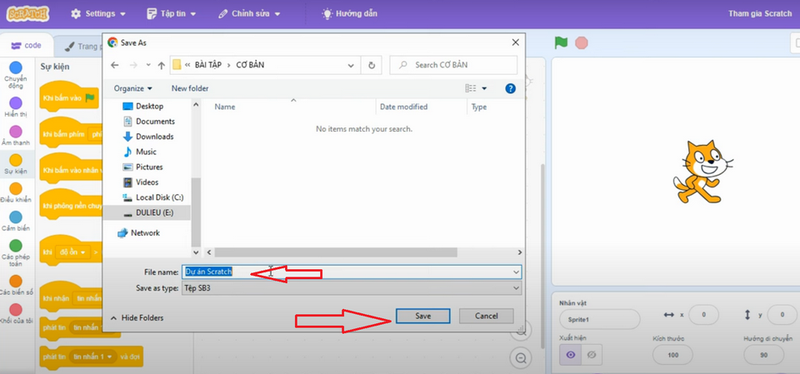
Task: Switch to the code tab
Action: pos(26,45)
